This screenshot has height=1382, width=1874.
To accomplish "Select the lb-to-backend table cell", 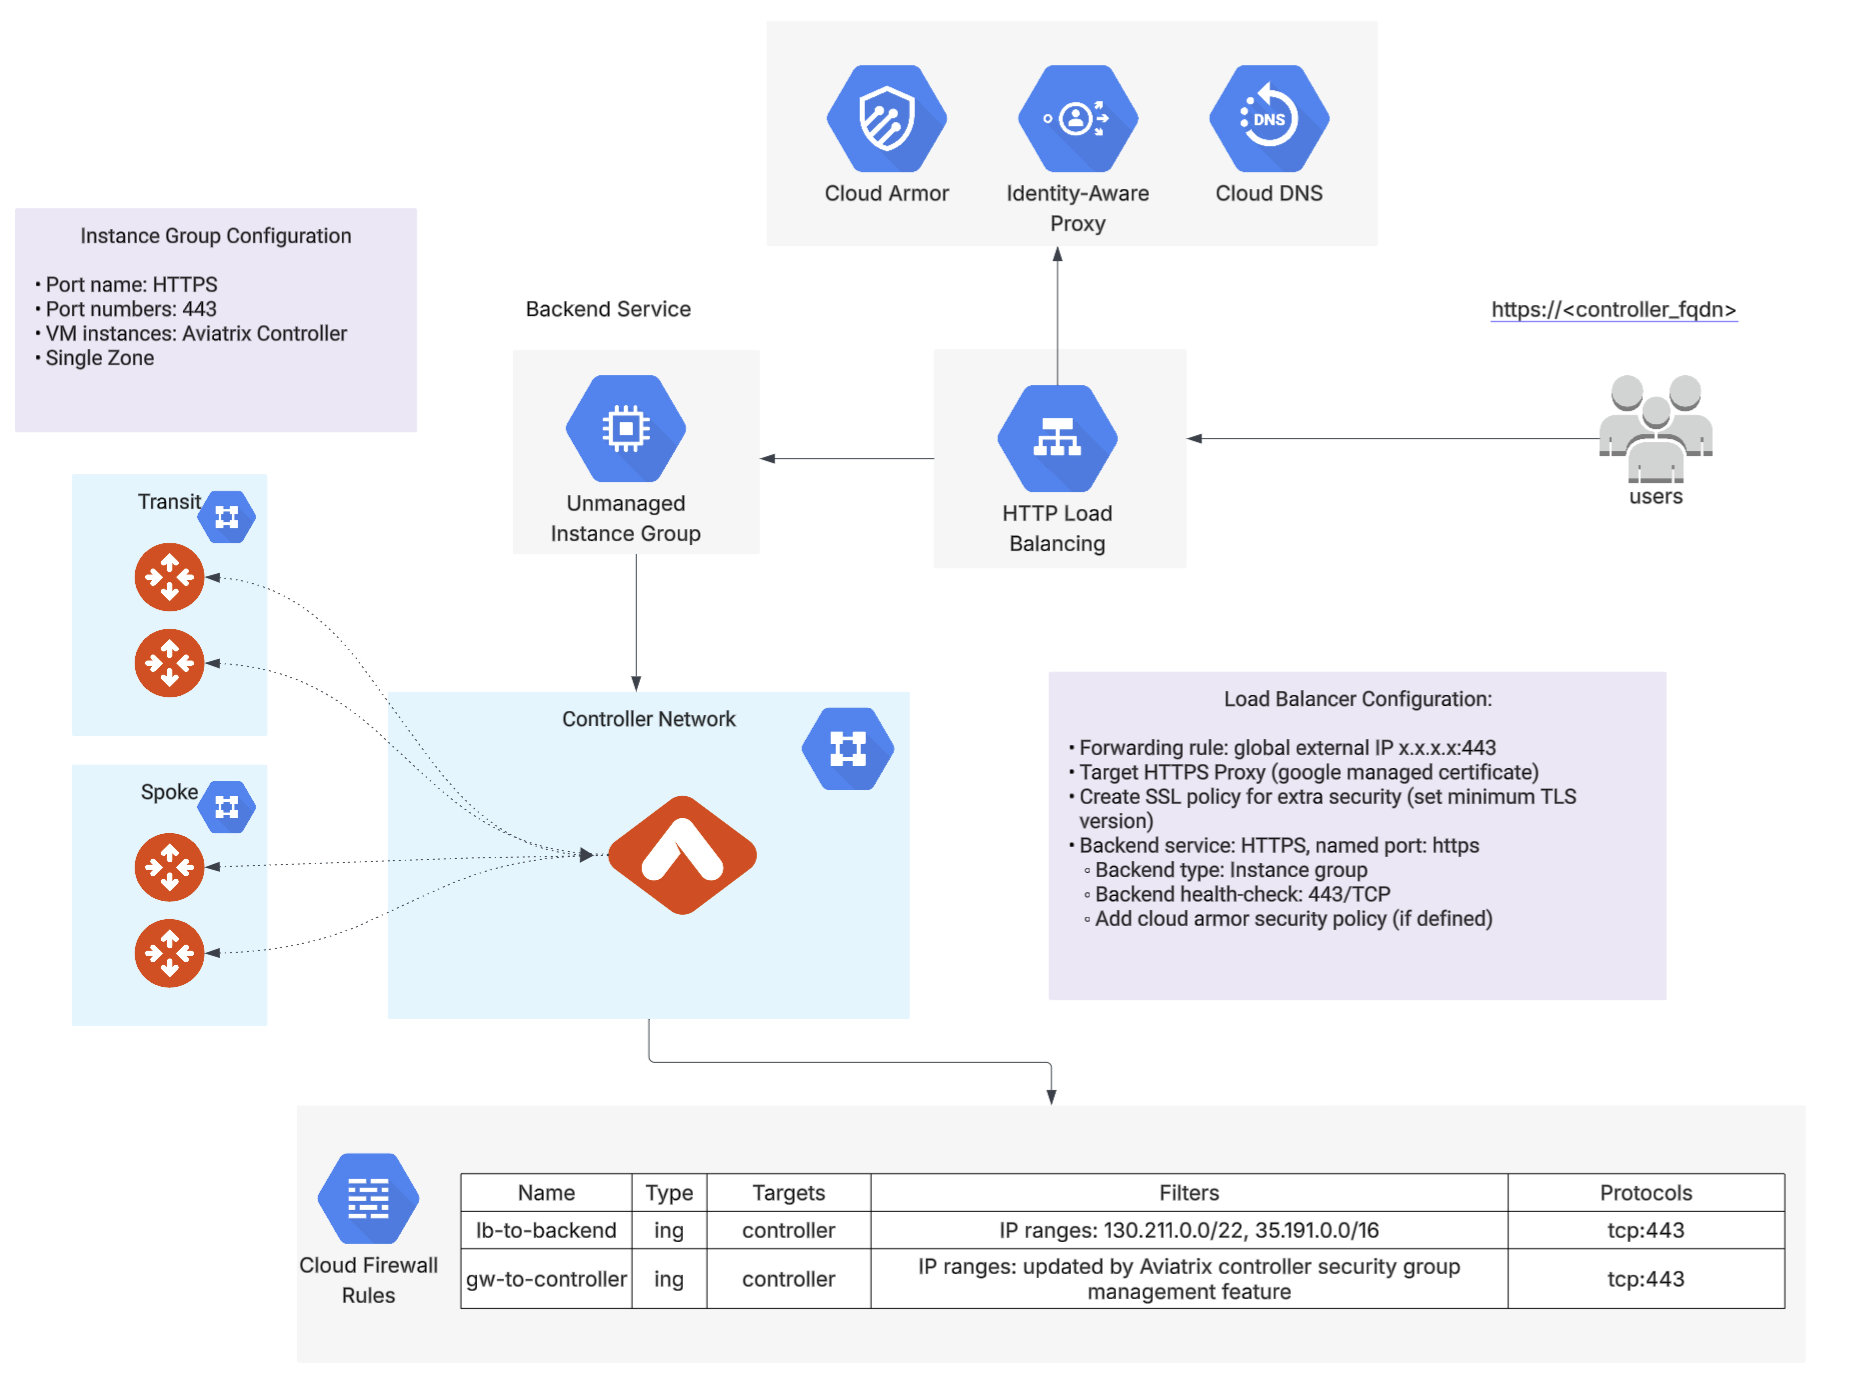I will (x=546, y=1230).
